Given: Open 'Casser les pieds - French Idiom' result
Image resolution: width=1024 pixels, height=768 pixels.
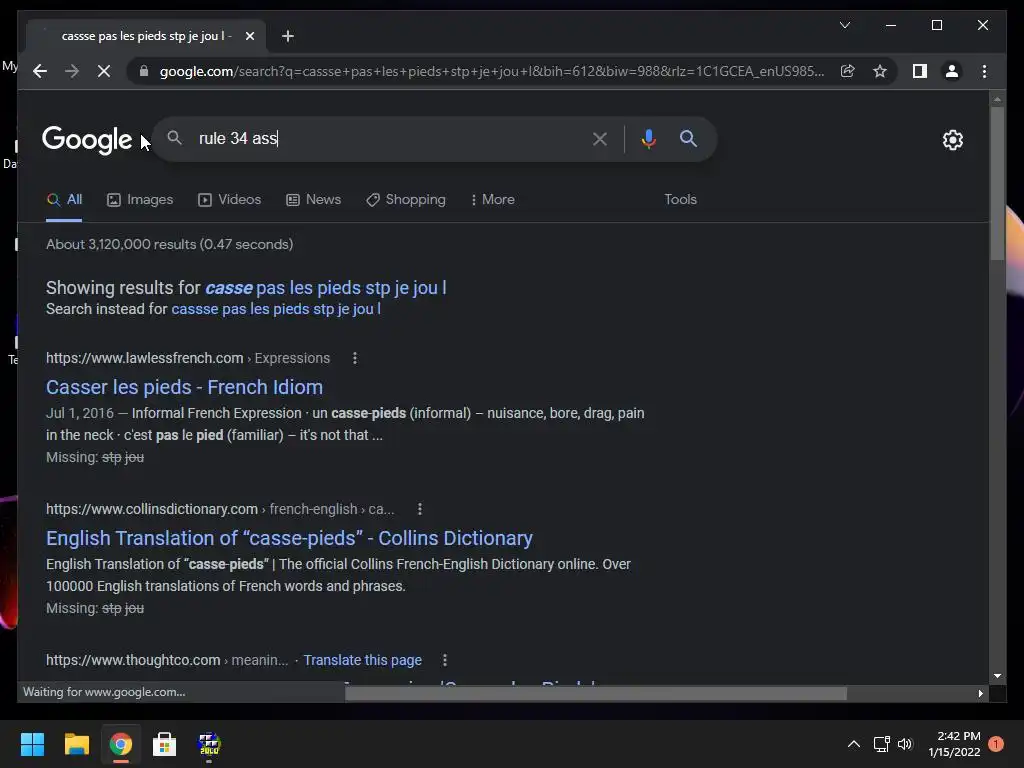Looking at the screenshot, I should (x=184, y=387).
